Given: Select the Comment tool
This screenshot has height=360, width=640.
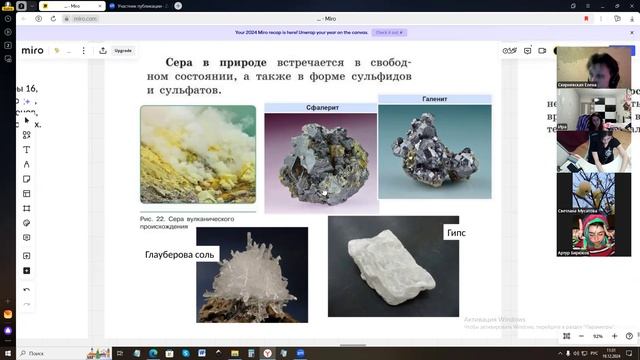Looking at the screenshot, I should click(x=27, y=238).
